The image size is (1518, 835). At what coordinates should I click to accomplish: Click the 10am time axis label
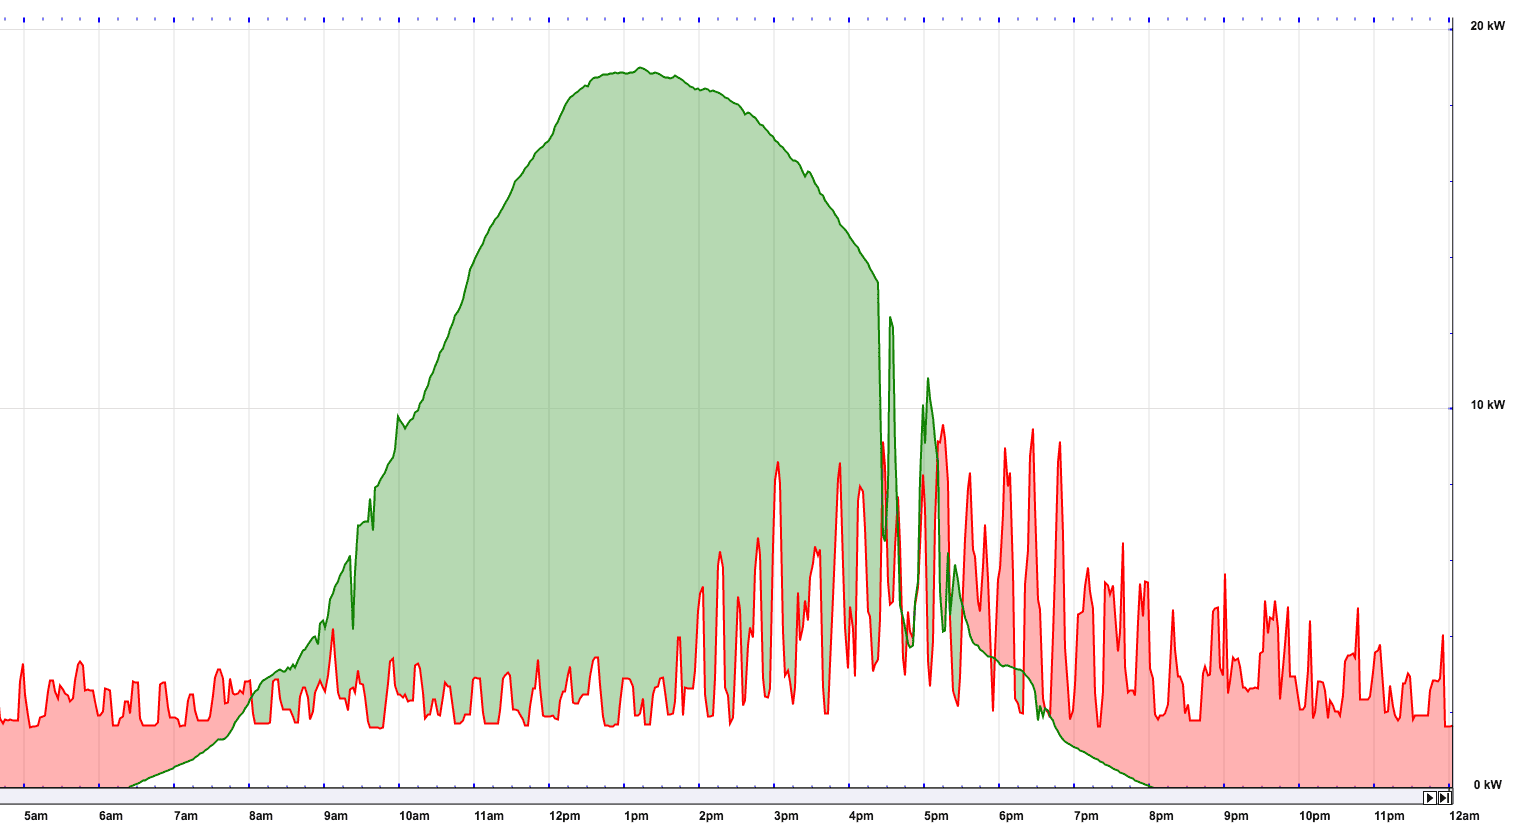pos(414,816)
